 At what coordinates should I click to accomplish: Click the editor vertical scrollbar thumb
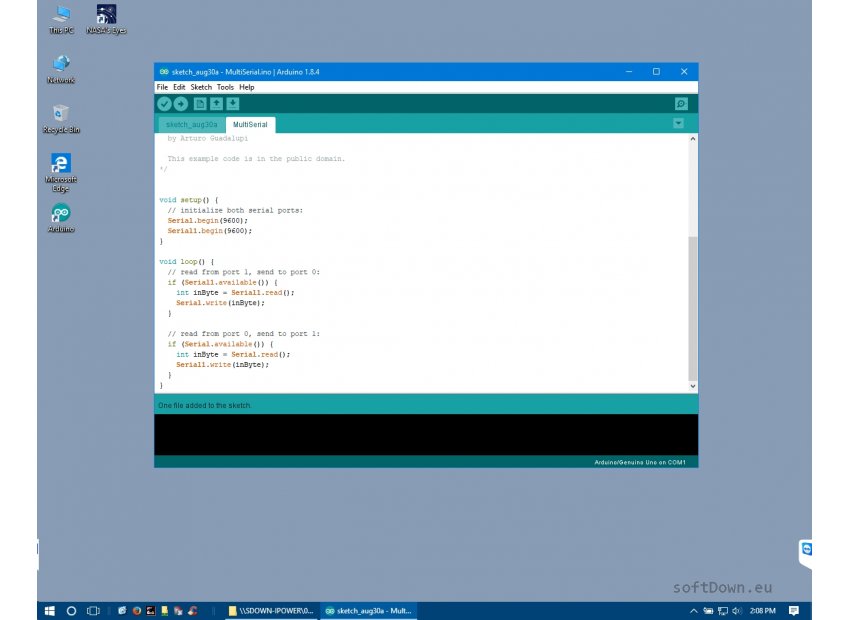[693, 309]
